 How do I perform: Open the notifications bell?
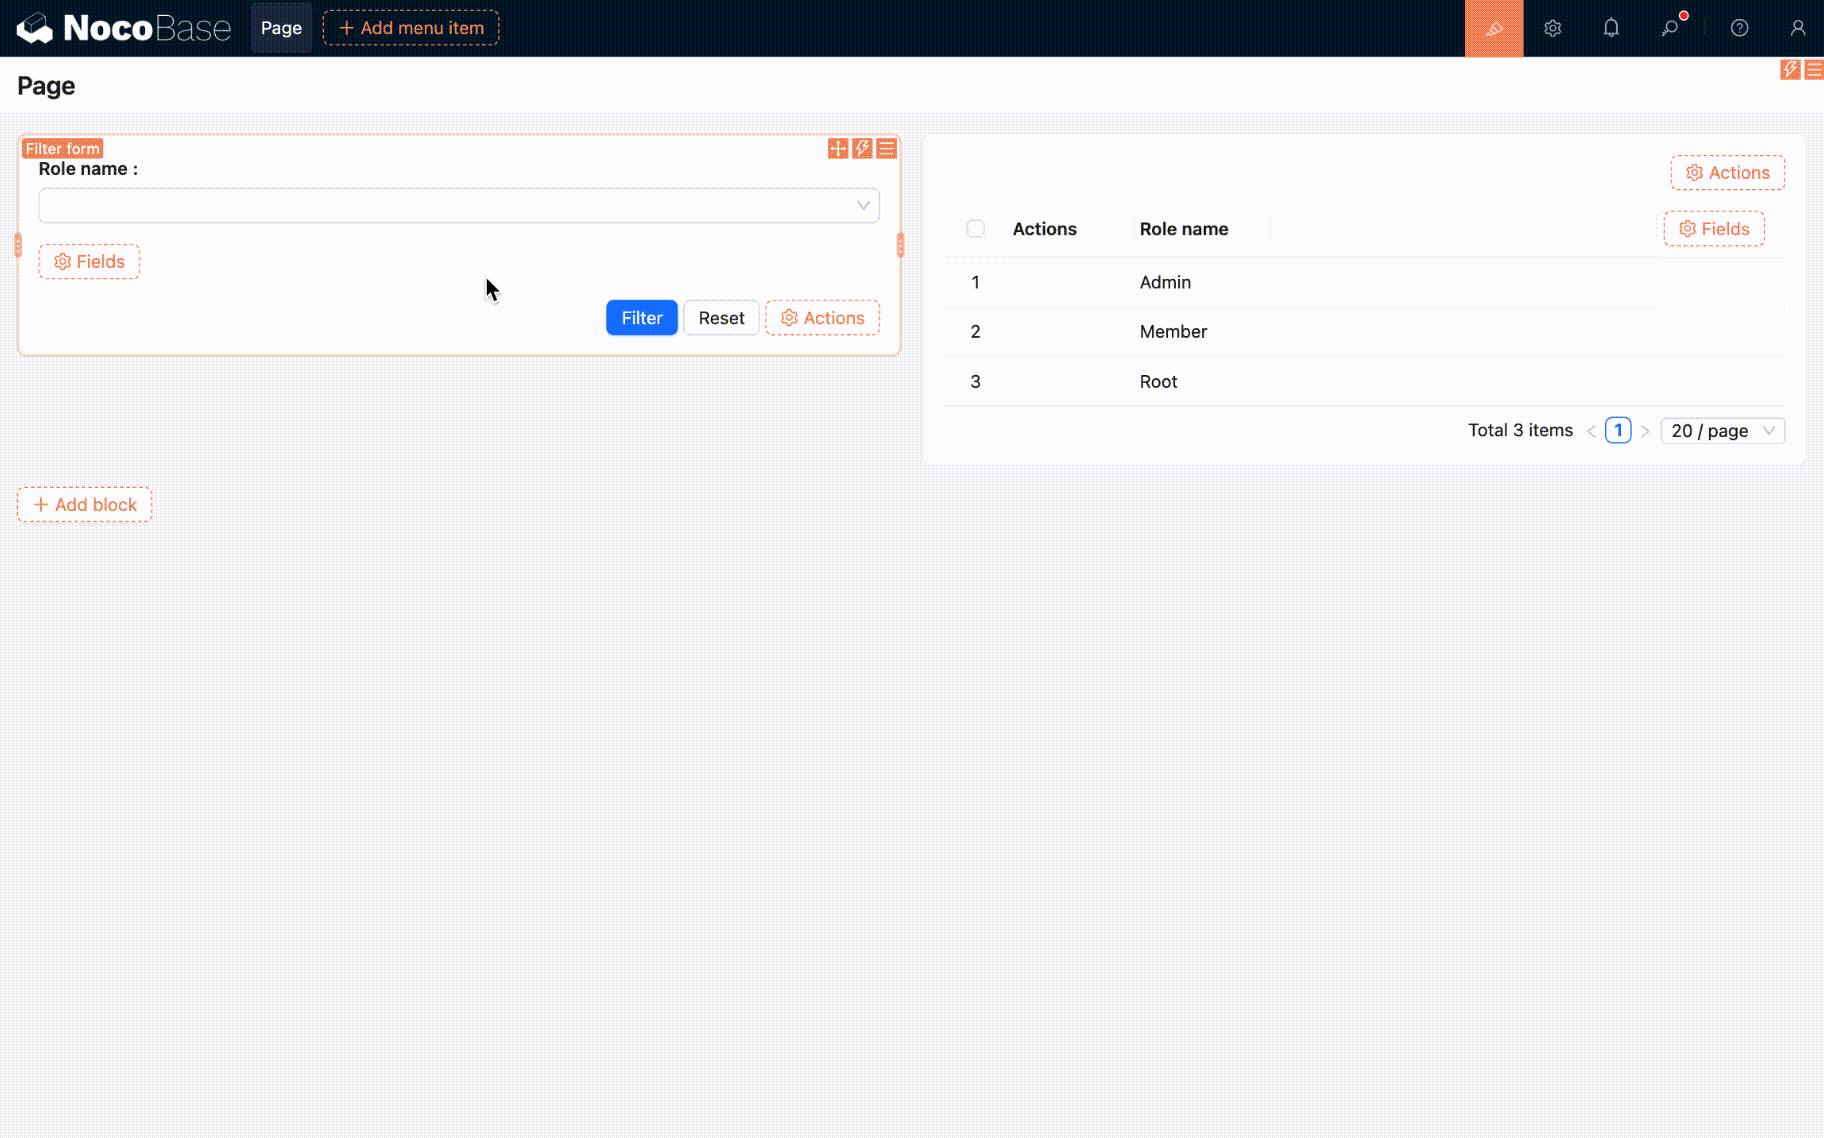point(1610,28)
